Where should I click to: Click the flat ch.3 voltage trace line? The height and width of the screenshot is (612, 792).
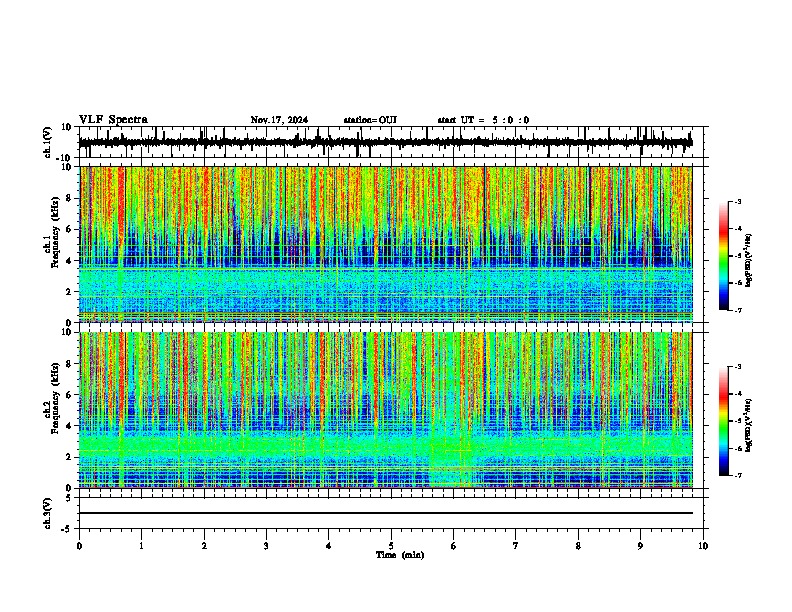[385, 513]
